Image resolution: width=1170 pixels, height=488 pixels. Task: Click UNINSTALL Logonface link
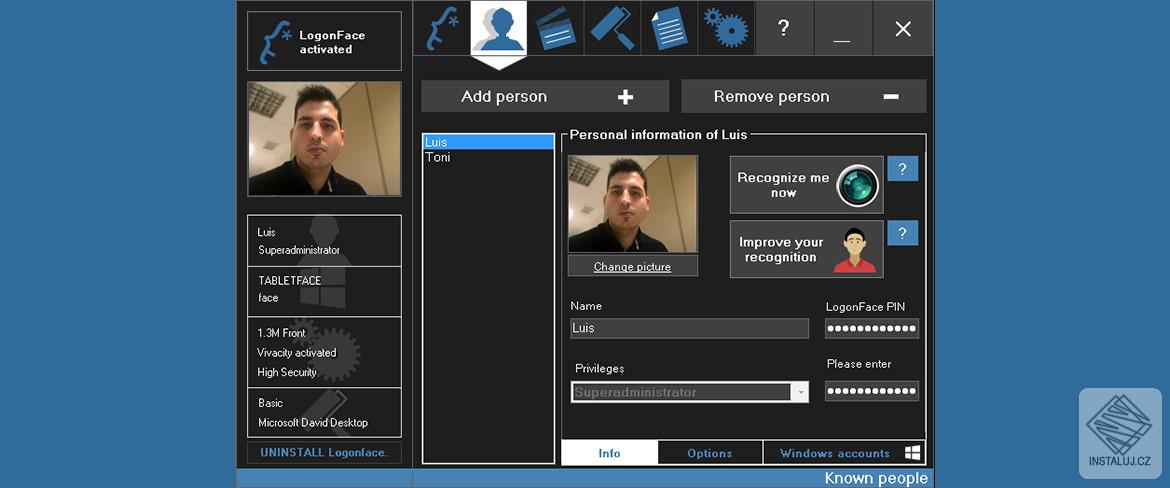click(x=324, y=452)
